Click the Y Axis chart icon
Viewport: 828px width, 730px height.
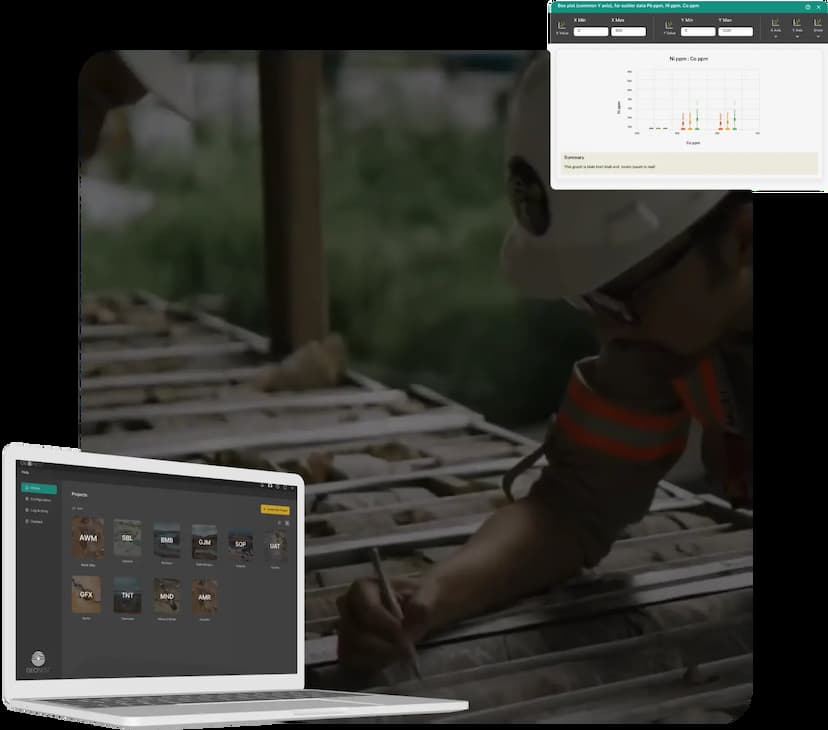tap(797, 23)
